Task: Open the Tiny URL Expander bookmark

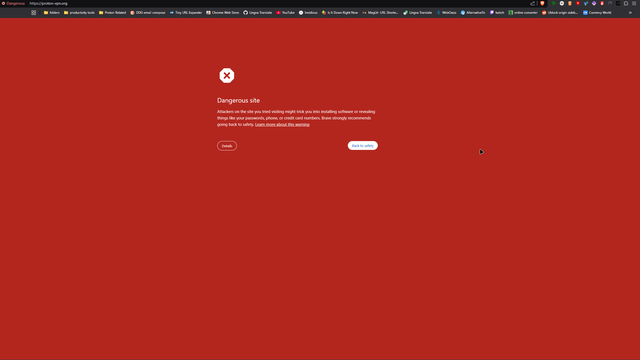Action: [x=186, y=13]
